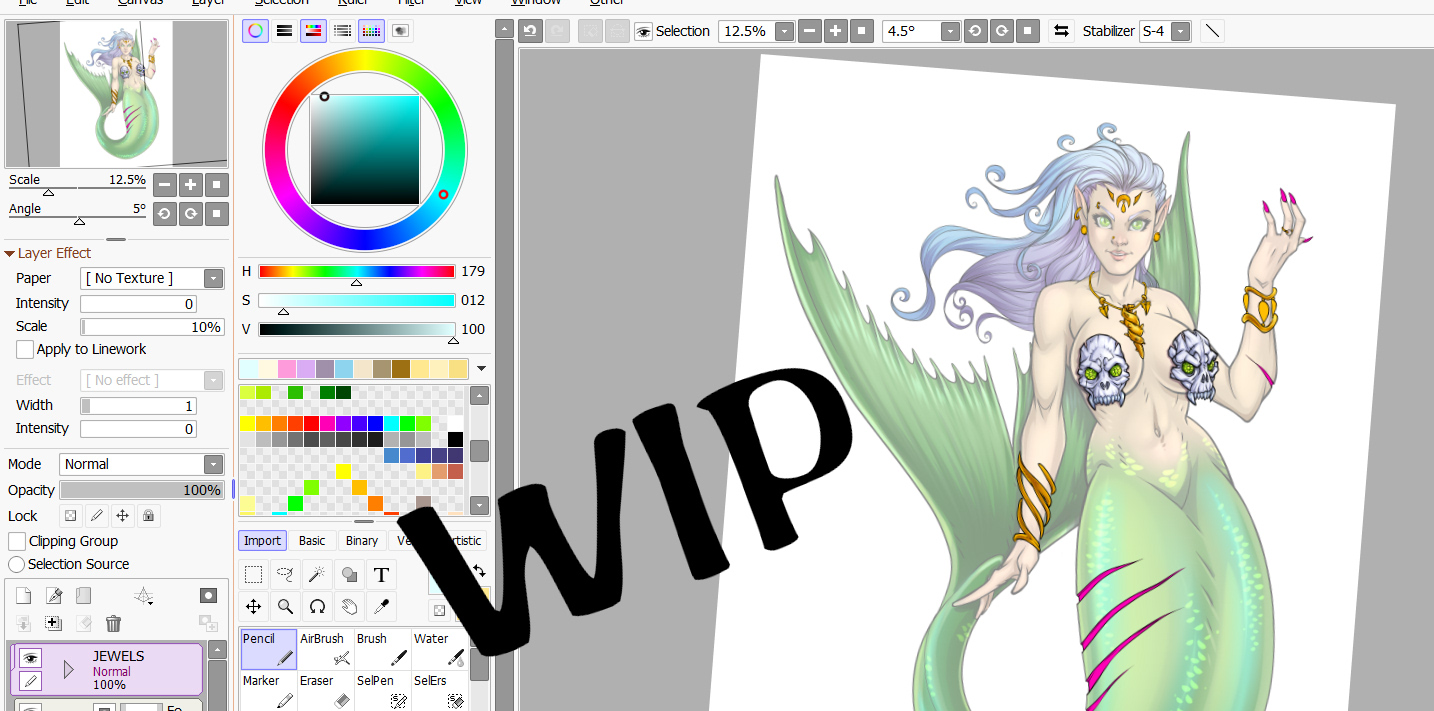The image size is (1434, 711).
Task: Select the Rotate view tool
Action: (317, 606)
